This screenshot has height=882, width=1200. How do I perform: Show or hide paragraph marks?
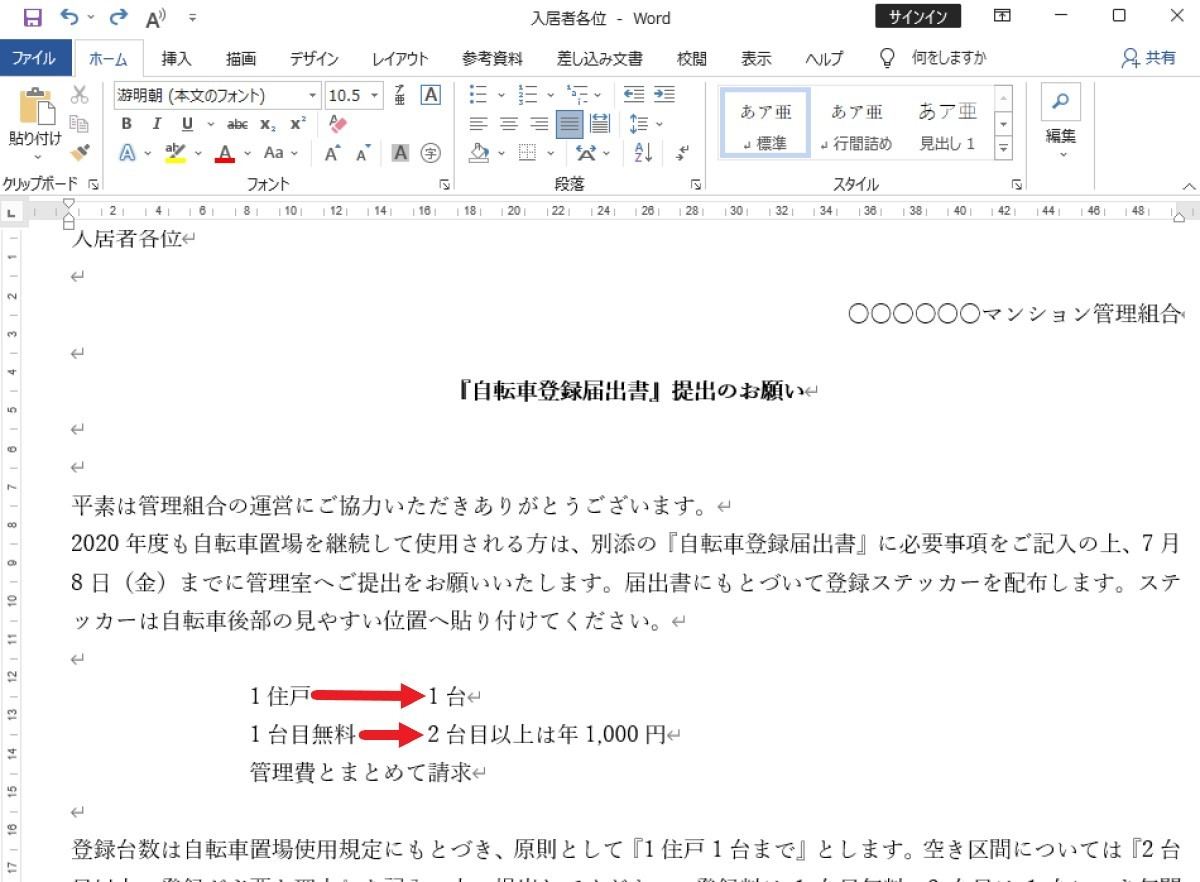[x=683, y=153]
